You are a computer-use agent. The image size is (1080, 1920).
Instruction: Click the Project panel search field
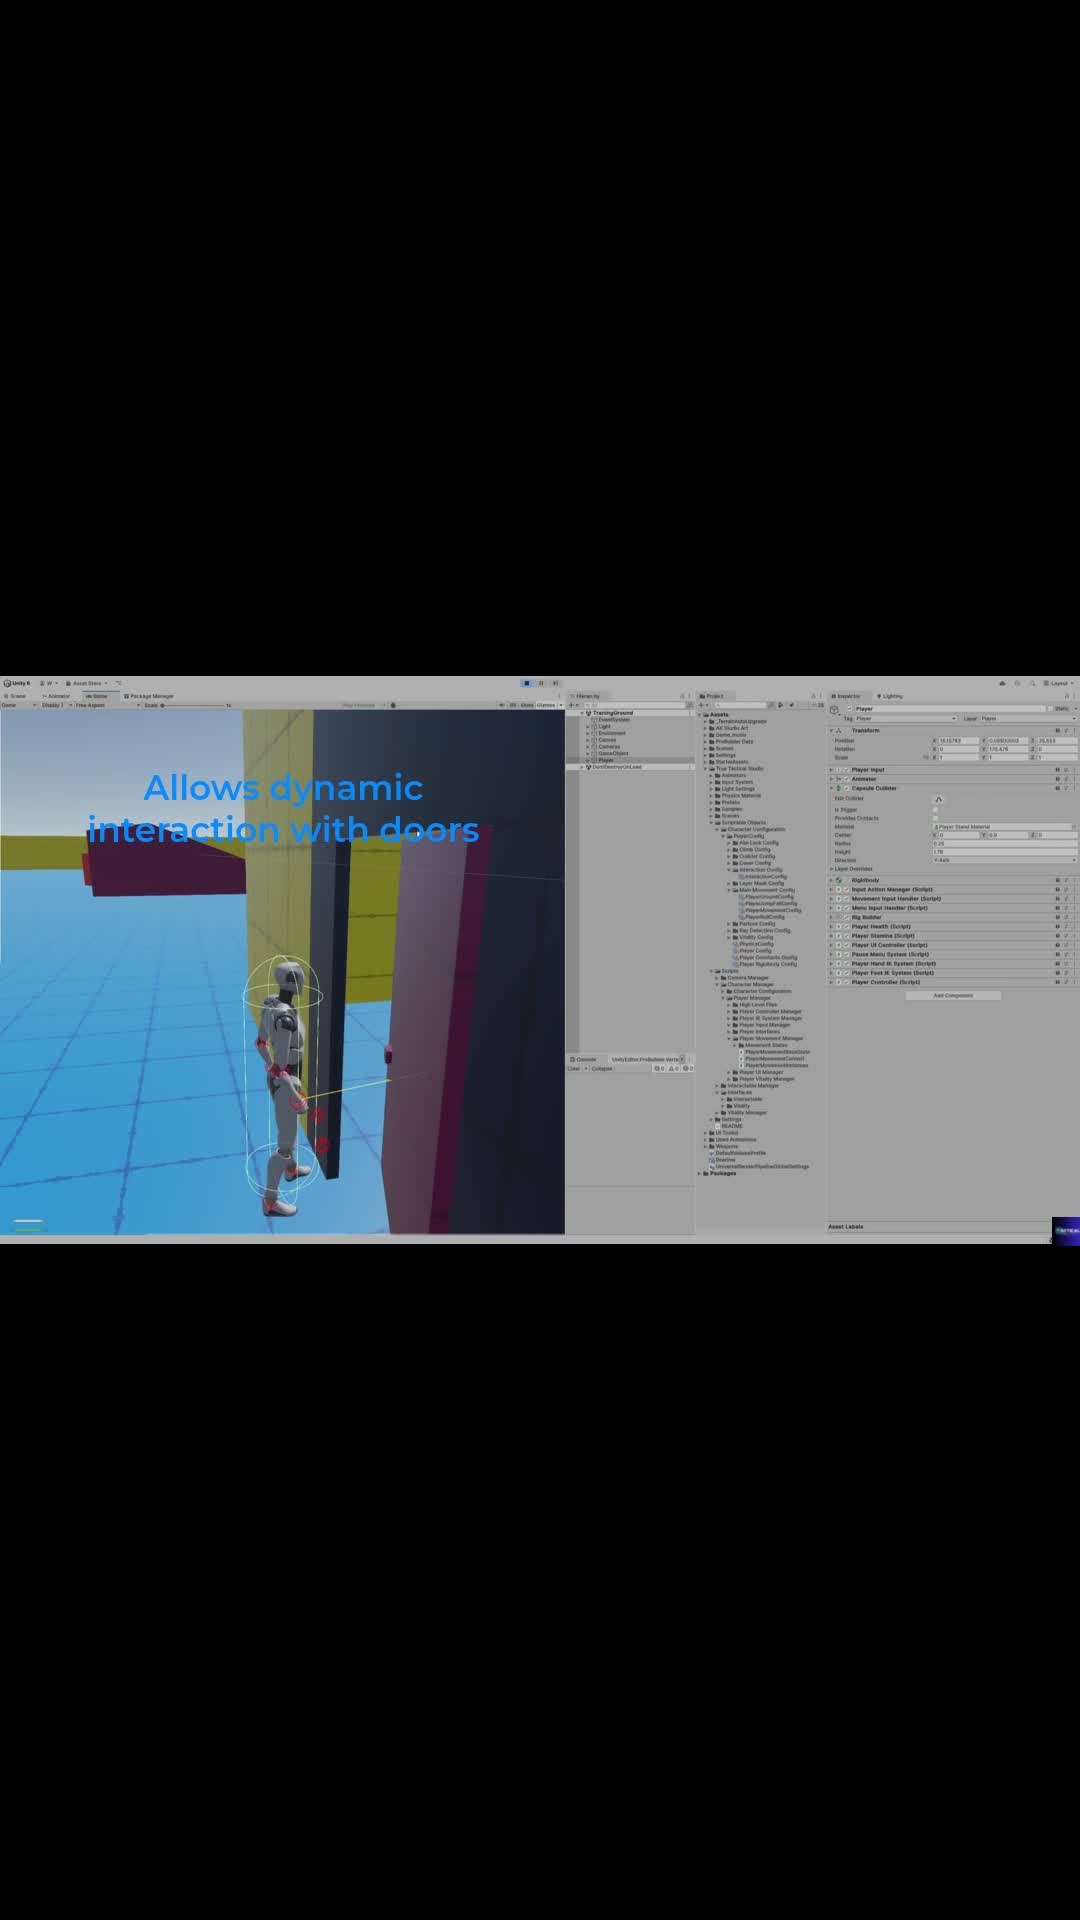[x=740, y=705]
